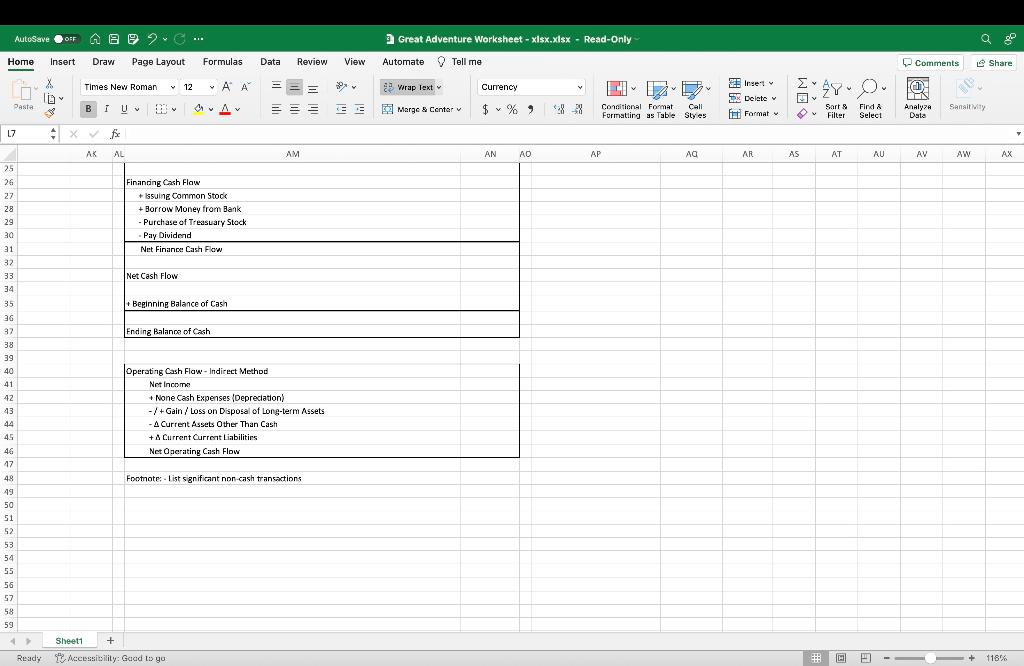Image resolution: width=1024 pixels, height=666 pixels.
Task: Open Conditional Formatting menu
Action: click(x=621, y=99)
